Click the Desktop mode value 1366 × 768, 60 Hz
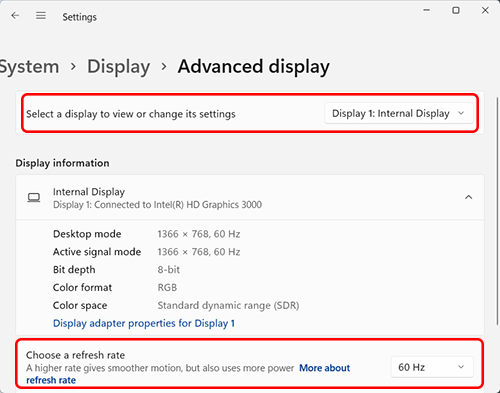The width and height of the screenshot is (500, 393). click(199, 234)
